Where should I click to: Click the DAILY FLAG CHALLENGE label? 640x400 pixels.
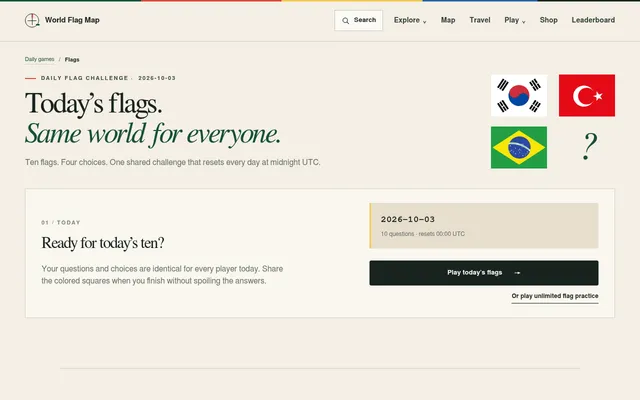point(84,78)
